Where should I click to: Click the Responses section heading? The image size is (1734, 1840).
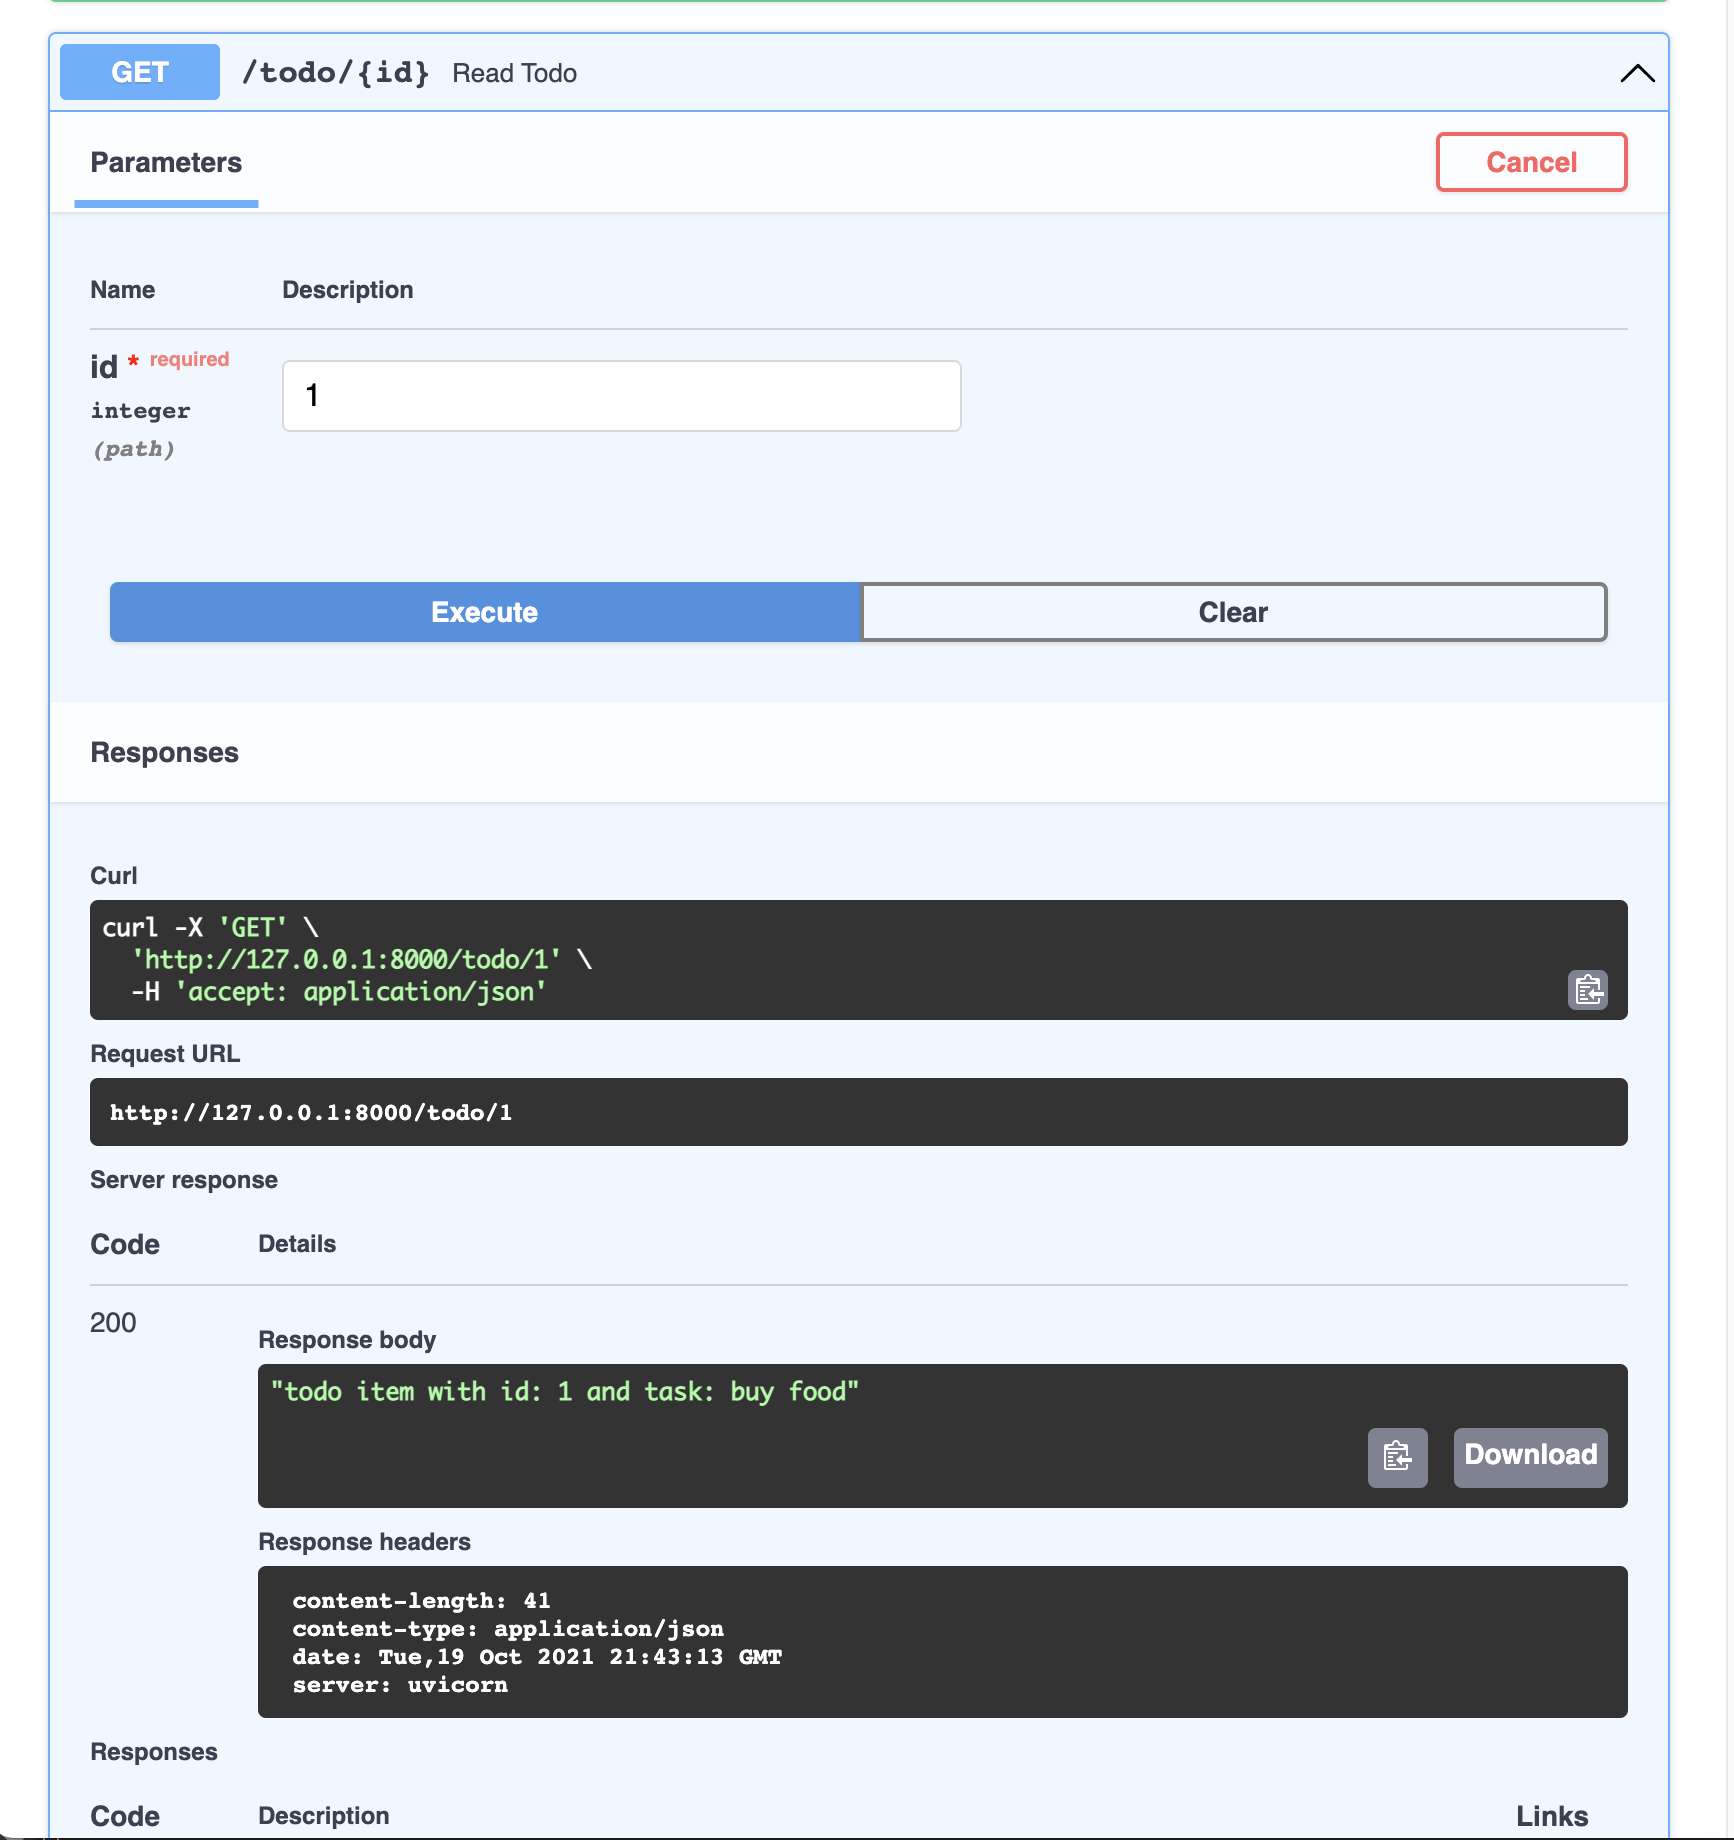click(x=165, y=753)
